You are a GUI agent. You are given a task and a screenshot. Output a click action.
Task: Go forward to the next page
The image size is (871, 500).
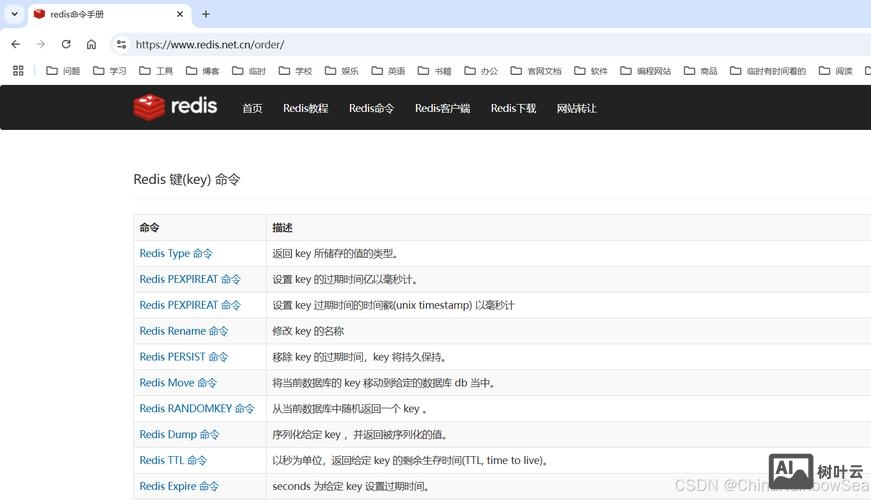tap(41, 44)
